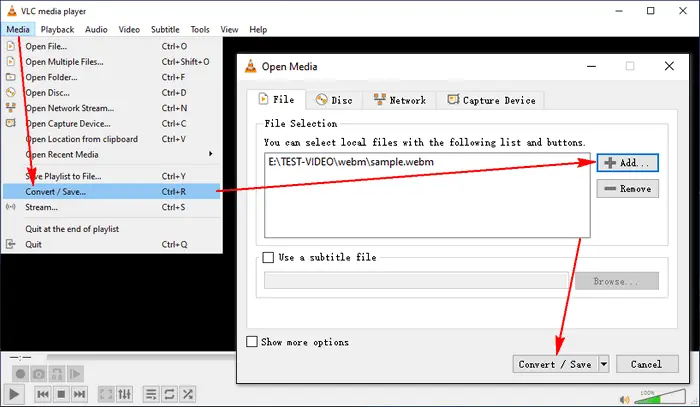Adjust the volume slider
The width and height of the screenshot is (700, 407).
(x=656, y=398)
